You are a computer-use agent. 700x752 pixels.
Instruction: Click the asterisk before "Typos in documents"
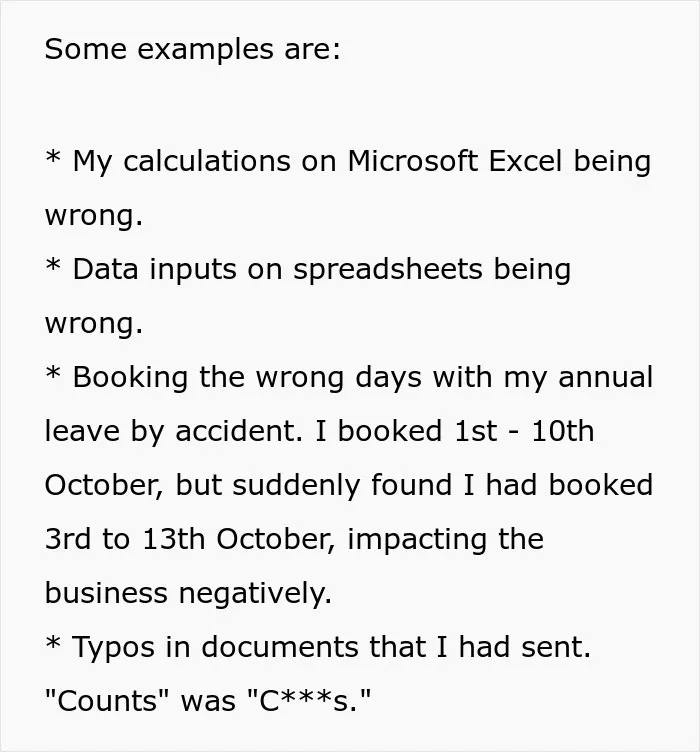(x=53, y=643)
